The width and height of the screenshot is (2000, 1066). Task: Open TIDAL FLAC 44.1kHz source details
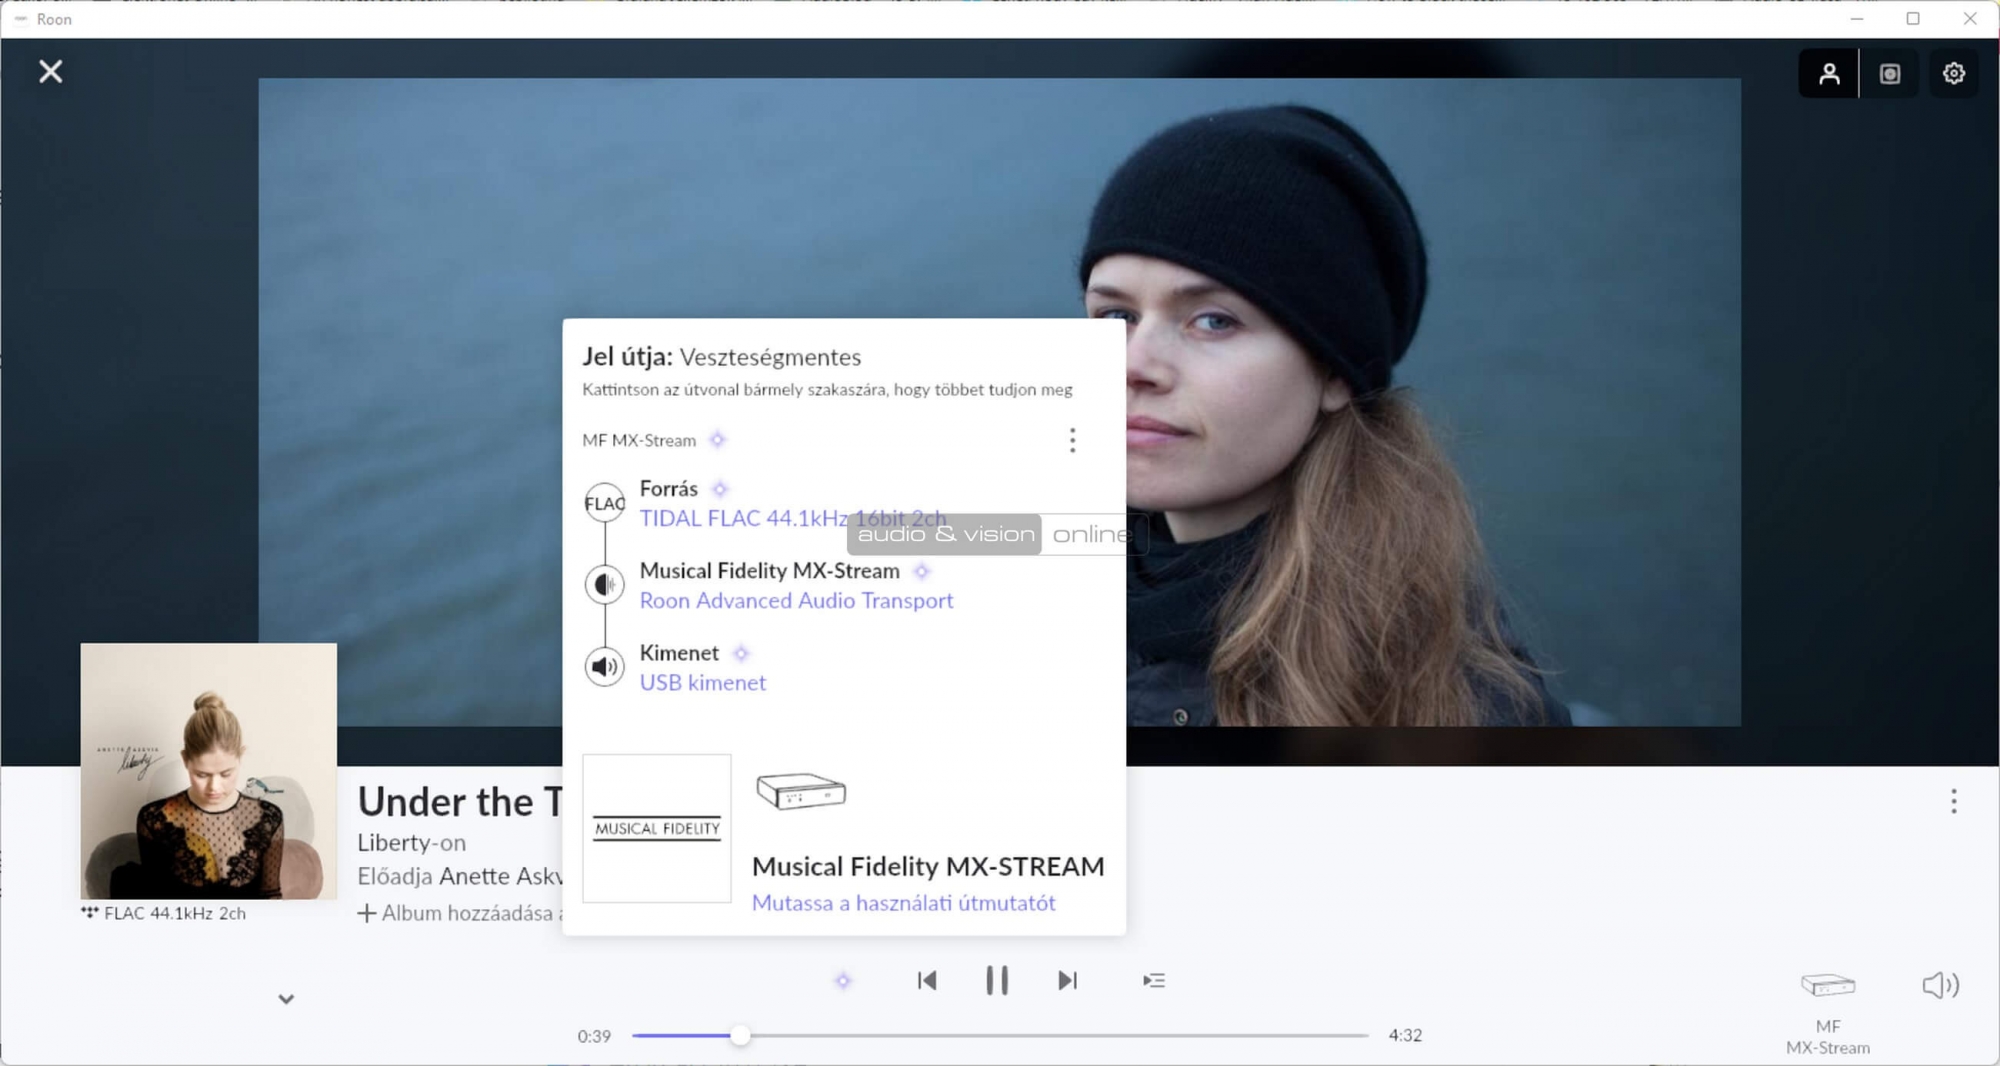[x=792, y=518]
